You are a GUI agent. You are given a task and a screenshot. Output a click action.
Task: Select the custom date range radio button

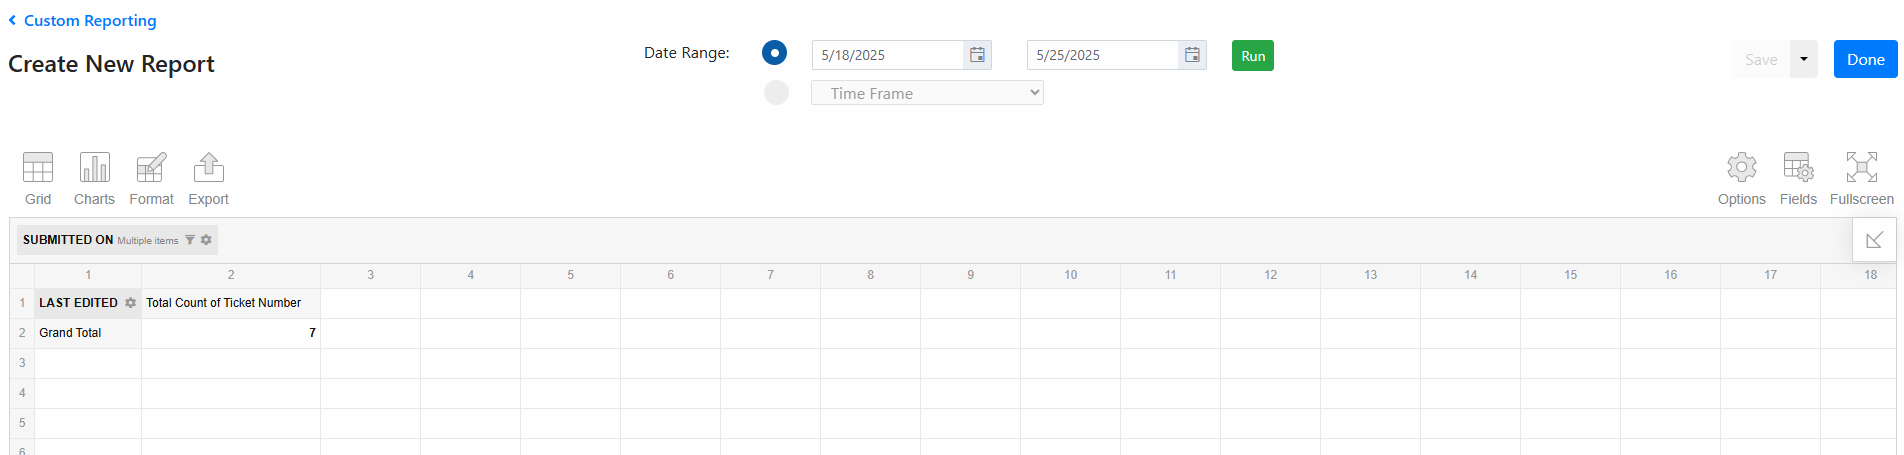coord(775,53)
